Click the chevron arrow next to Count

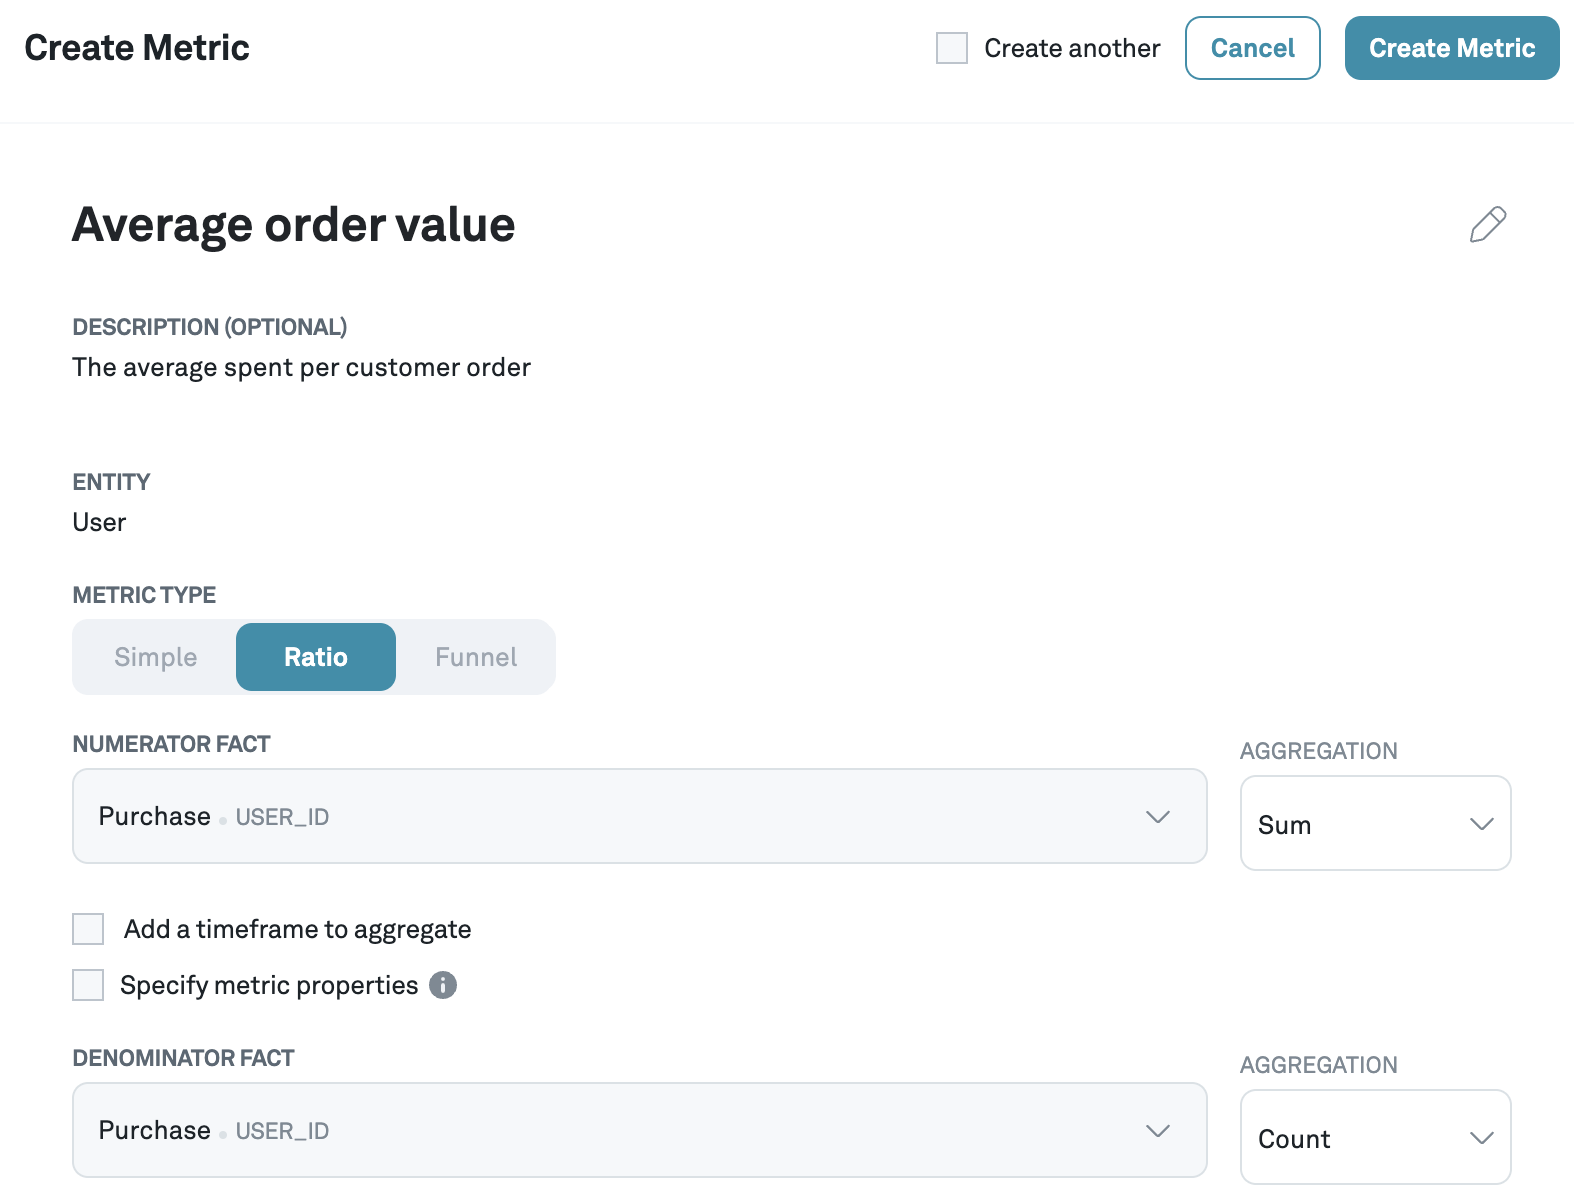(x=1481, y=1138)
